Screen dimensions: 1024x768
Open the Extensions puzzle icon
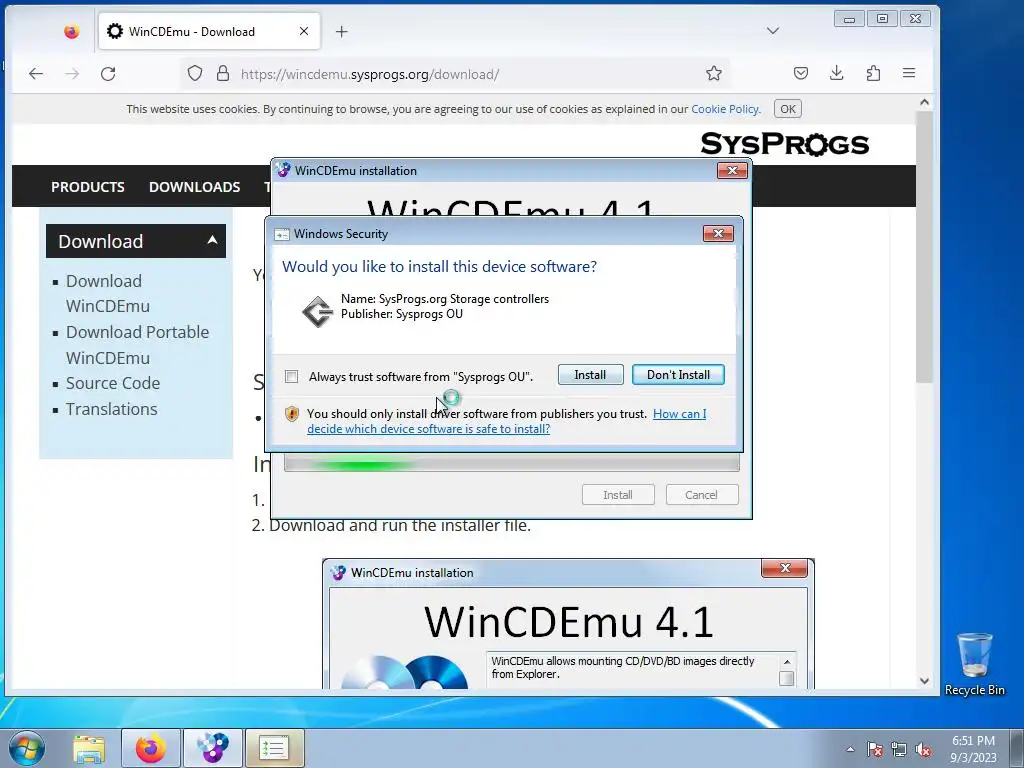coord(873,73)
